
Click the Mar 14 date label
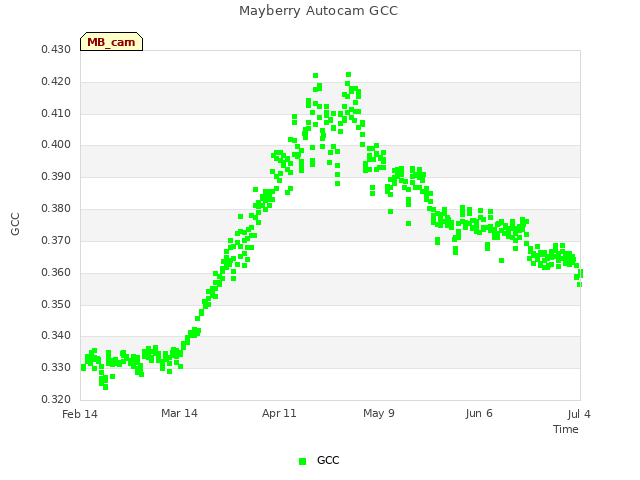(x=179, y=413)
